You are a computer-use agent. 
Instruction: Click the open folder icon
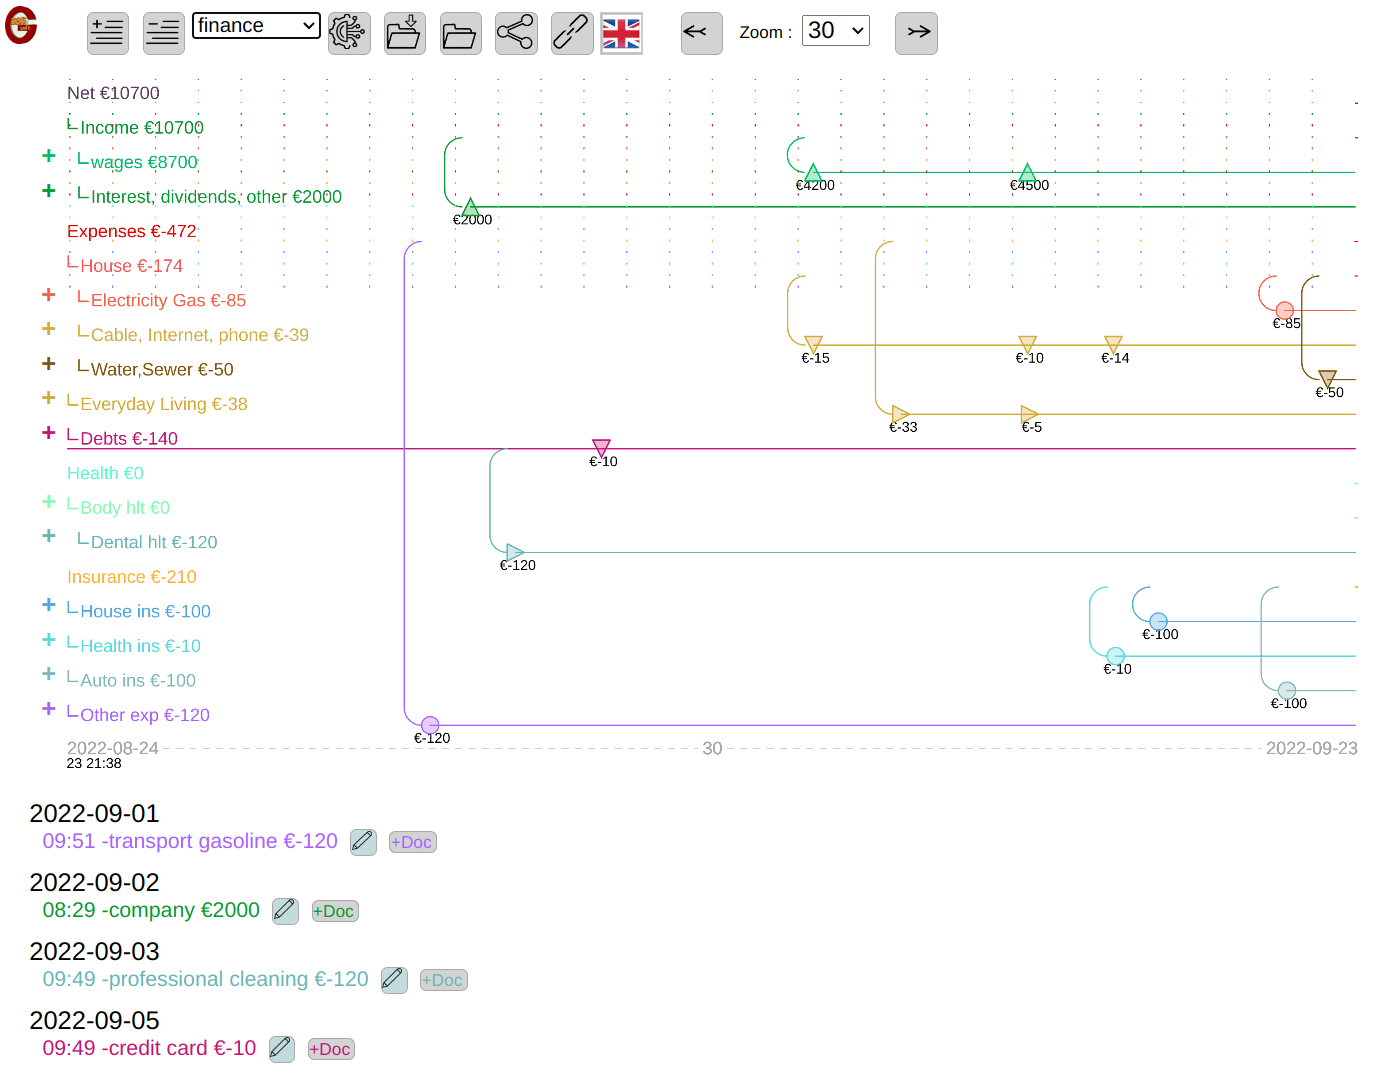(x=461, y=33)
